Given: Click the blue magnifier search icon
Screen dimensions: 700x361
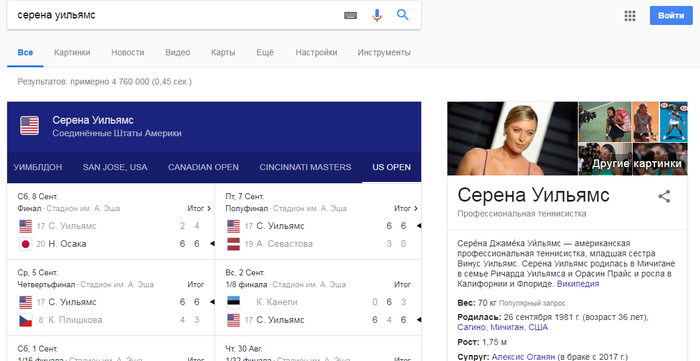Looking at the screenshot, I should tap(403, 15).
